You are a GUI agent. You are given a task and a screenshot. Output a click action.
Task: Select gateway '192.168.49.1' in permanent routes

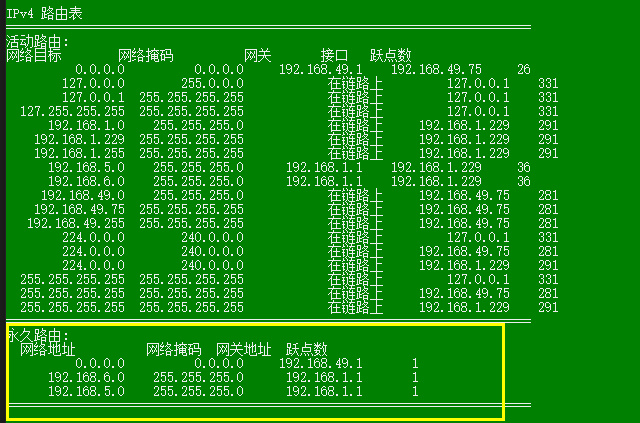click(x=321, y=363)
